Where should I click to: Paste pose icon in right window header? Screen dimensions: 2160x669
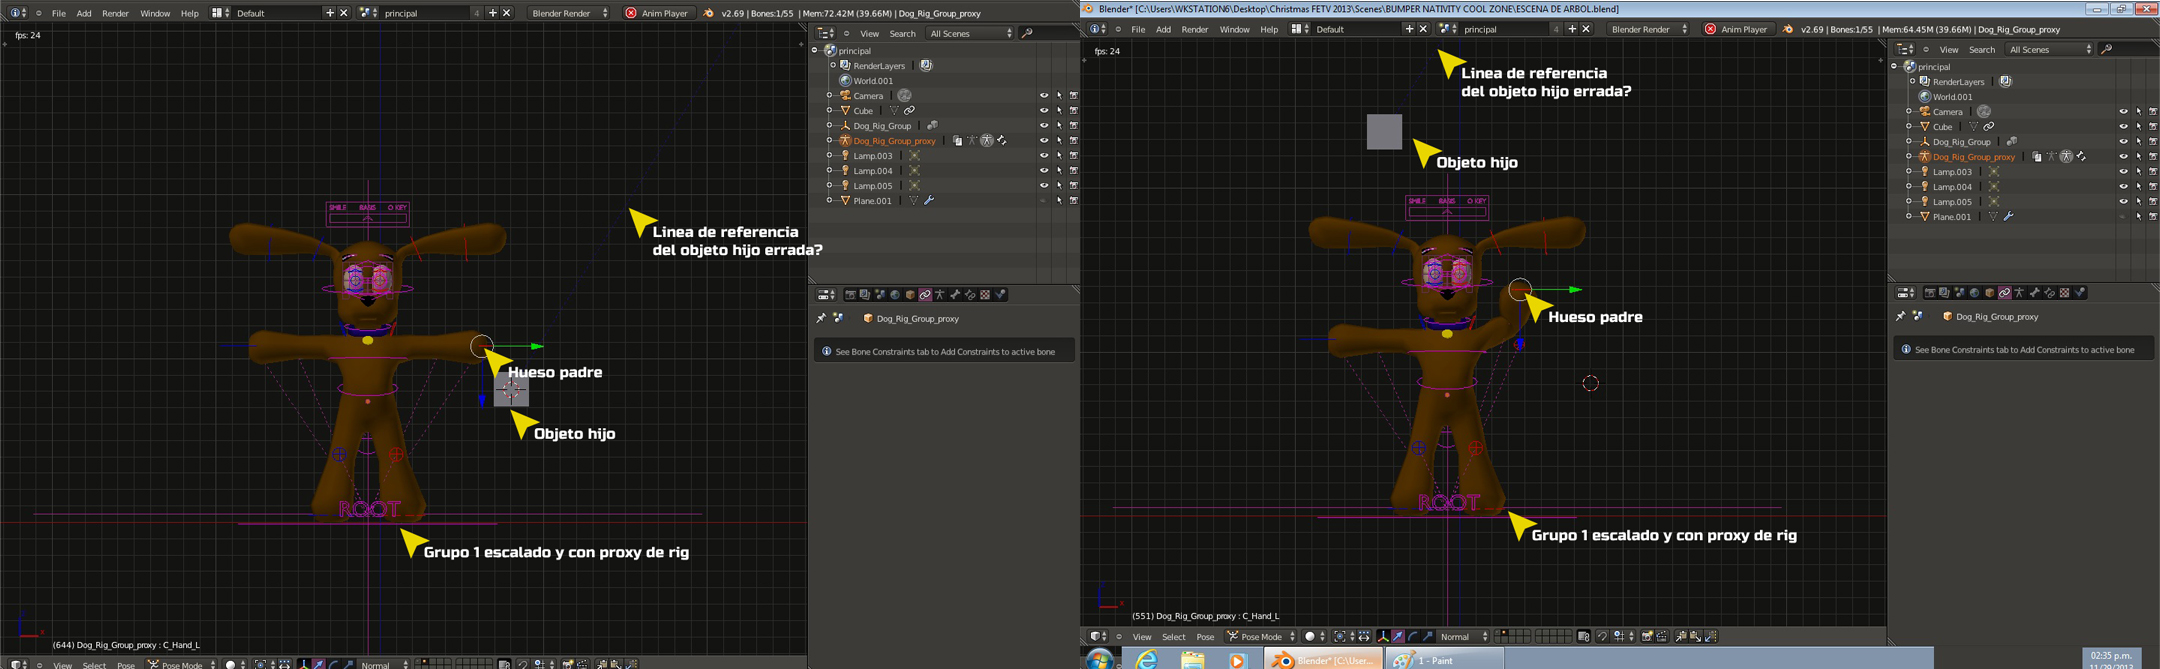point(1695,636)
